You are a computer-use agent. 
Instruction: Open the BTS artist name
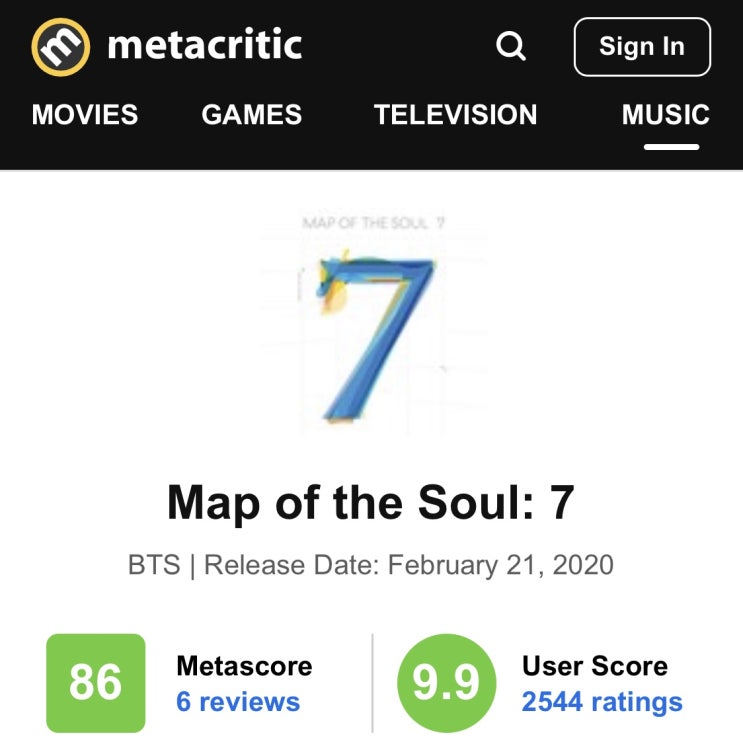click(154, 565)
